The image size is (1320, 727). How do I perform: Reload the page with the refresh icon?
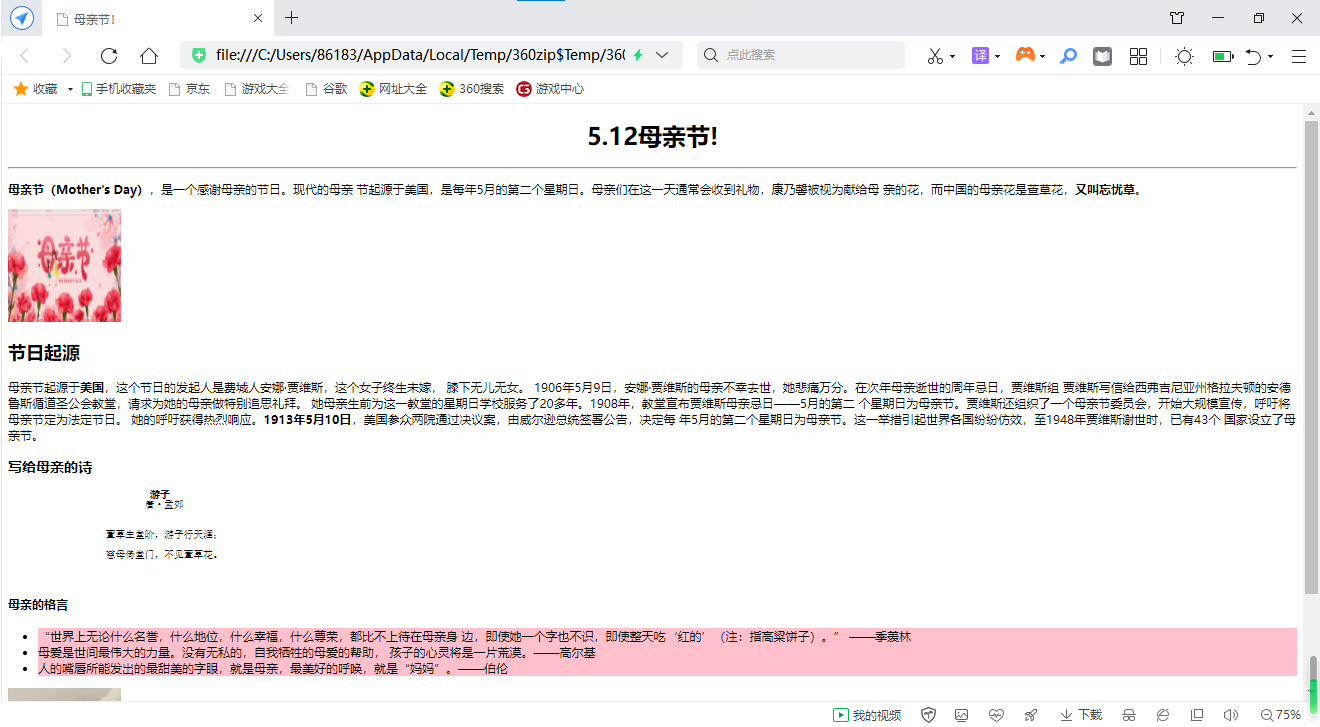(x=109, y=56)
